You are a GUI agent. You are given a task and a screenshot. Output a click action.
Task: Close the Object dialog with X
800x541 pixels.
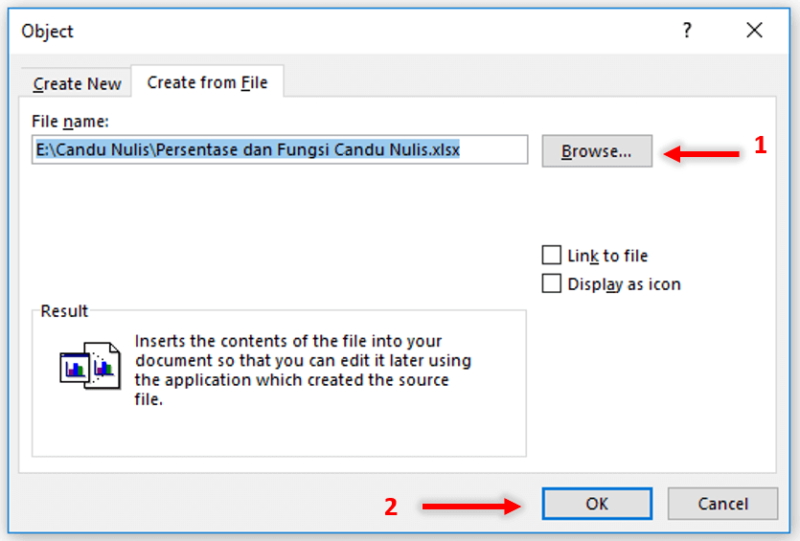click(x=754, y=30)
